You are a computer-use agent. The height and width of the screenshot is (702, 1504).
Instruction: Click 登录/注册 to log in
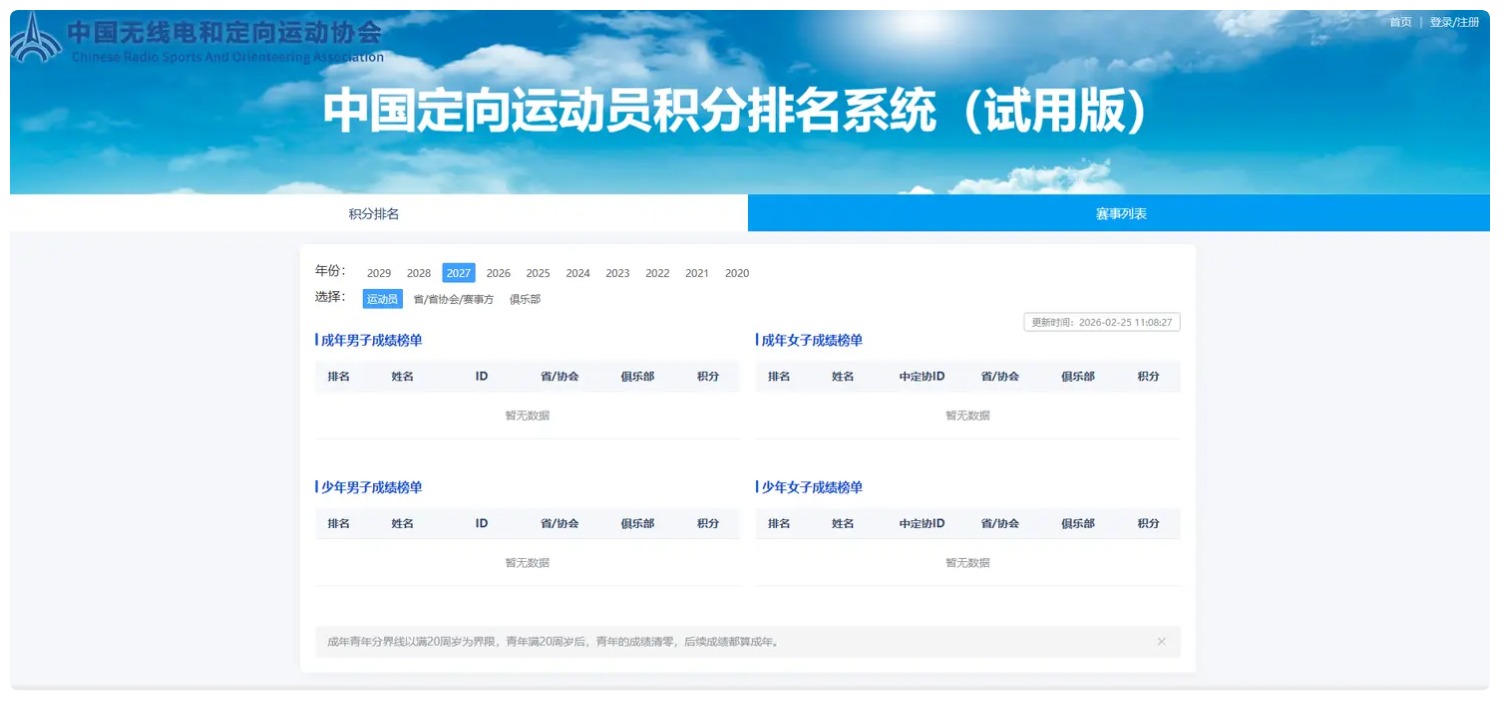pyautogui.click(x=1455, y=20)
